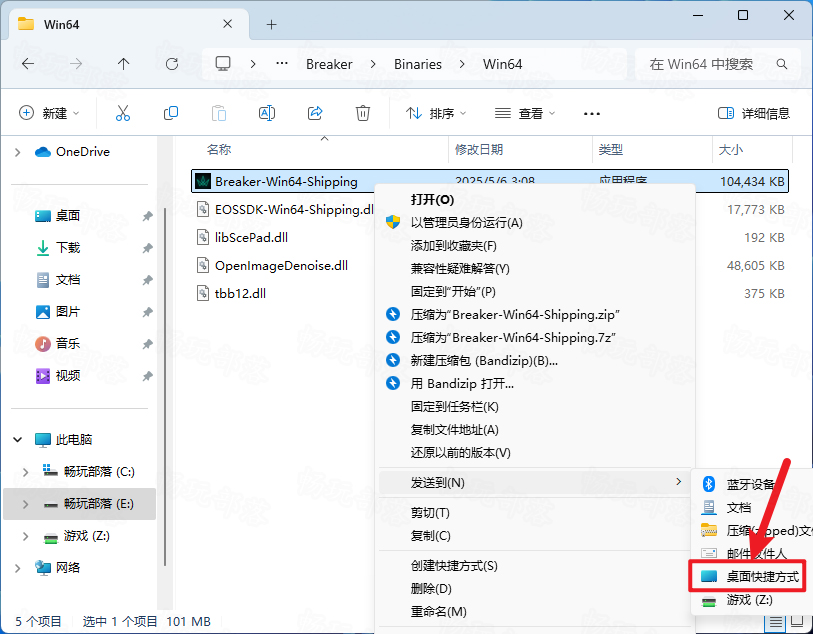The height and width of the screenshot is (634, 813).
Task: Click the Copy icon in toolbar
Action: pyautogui.click(x=171, y=113)
